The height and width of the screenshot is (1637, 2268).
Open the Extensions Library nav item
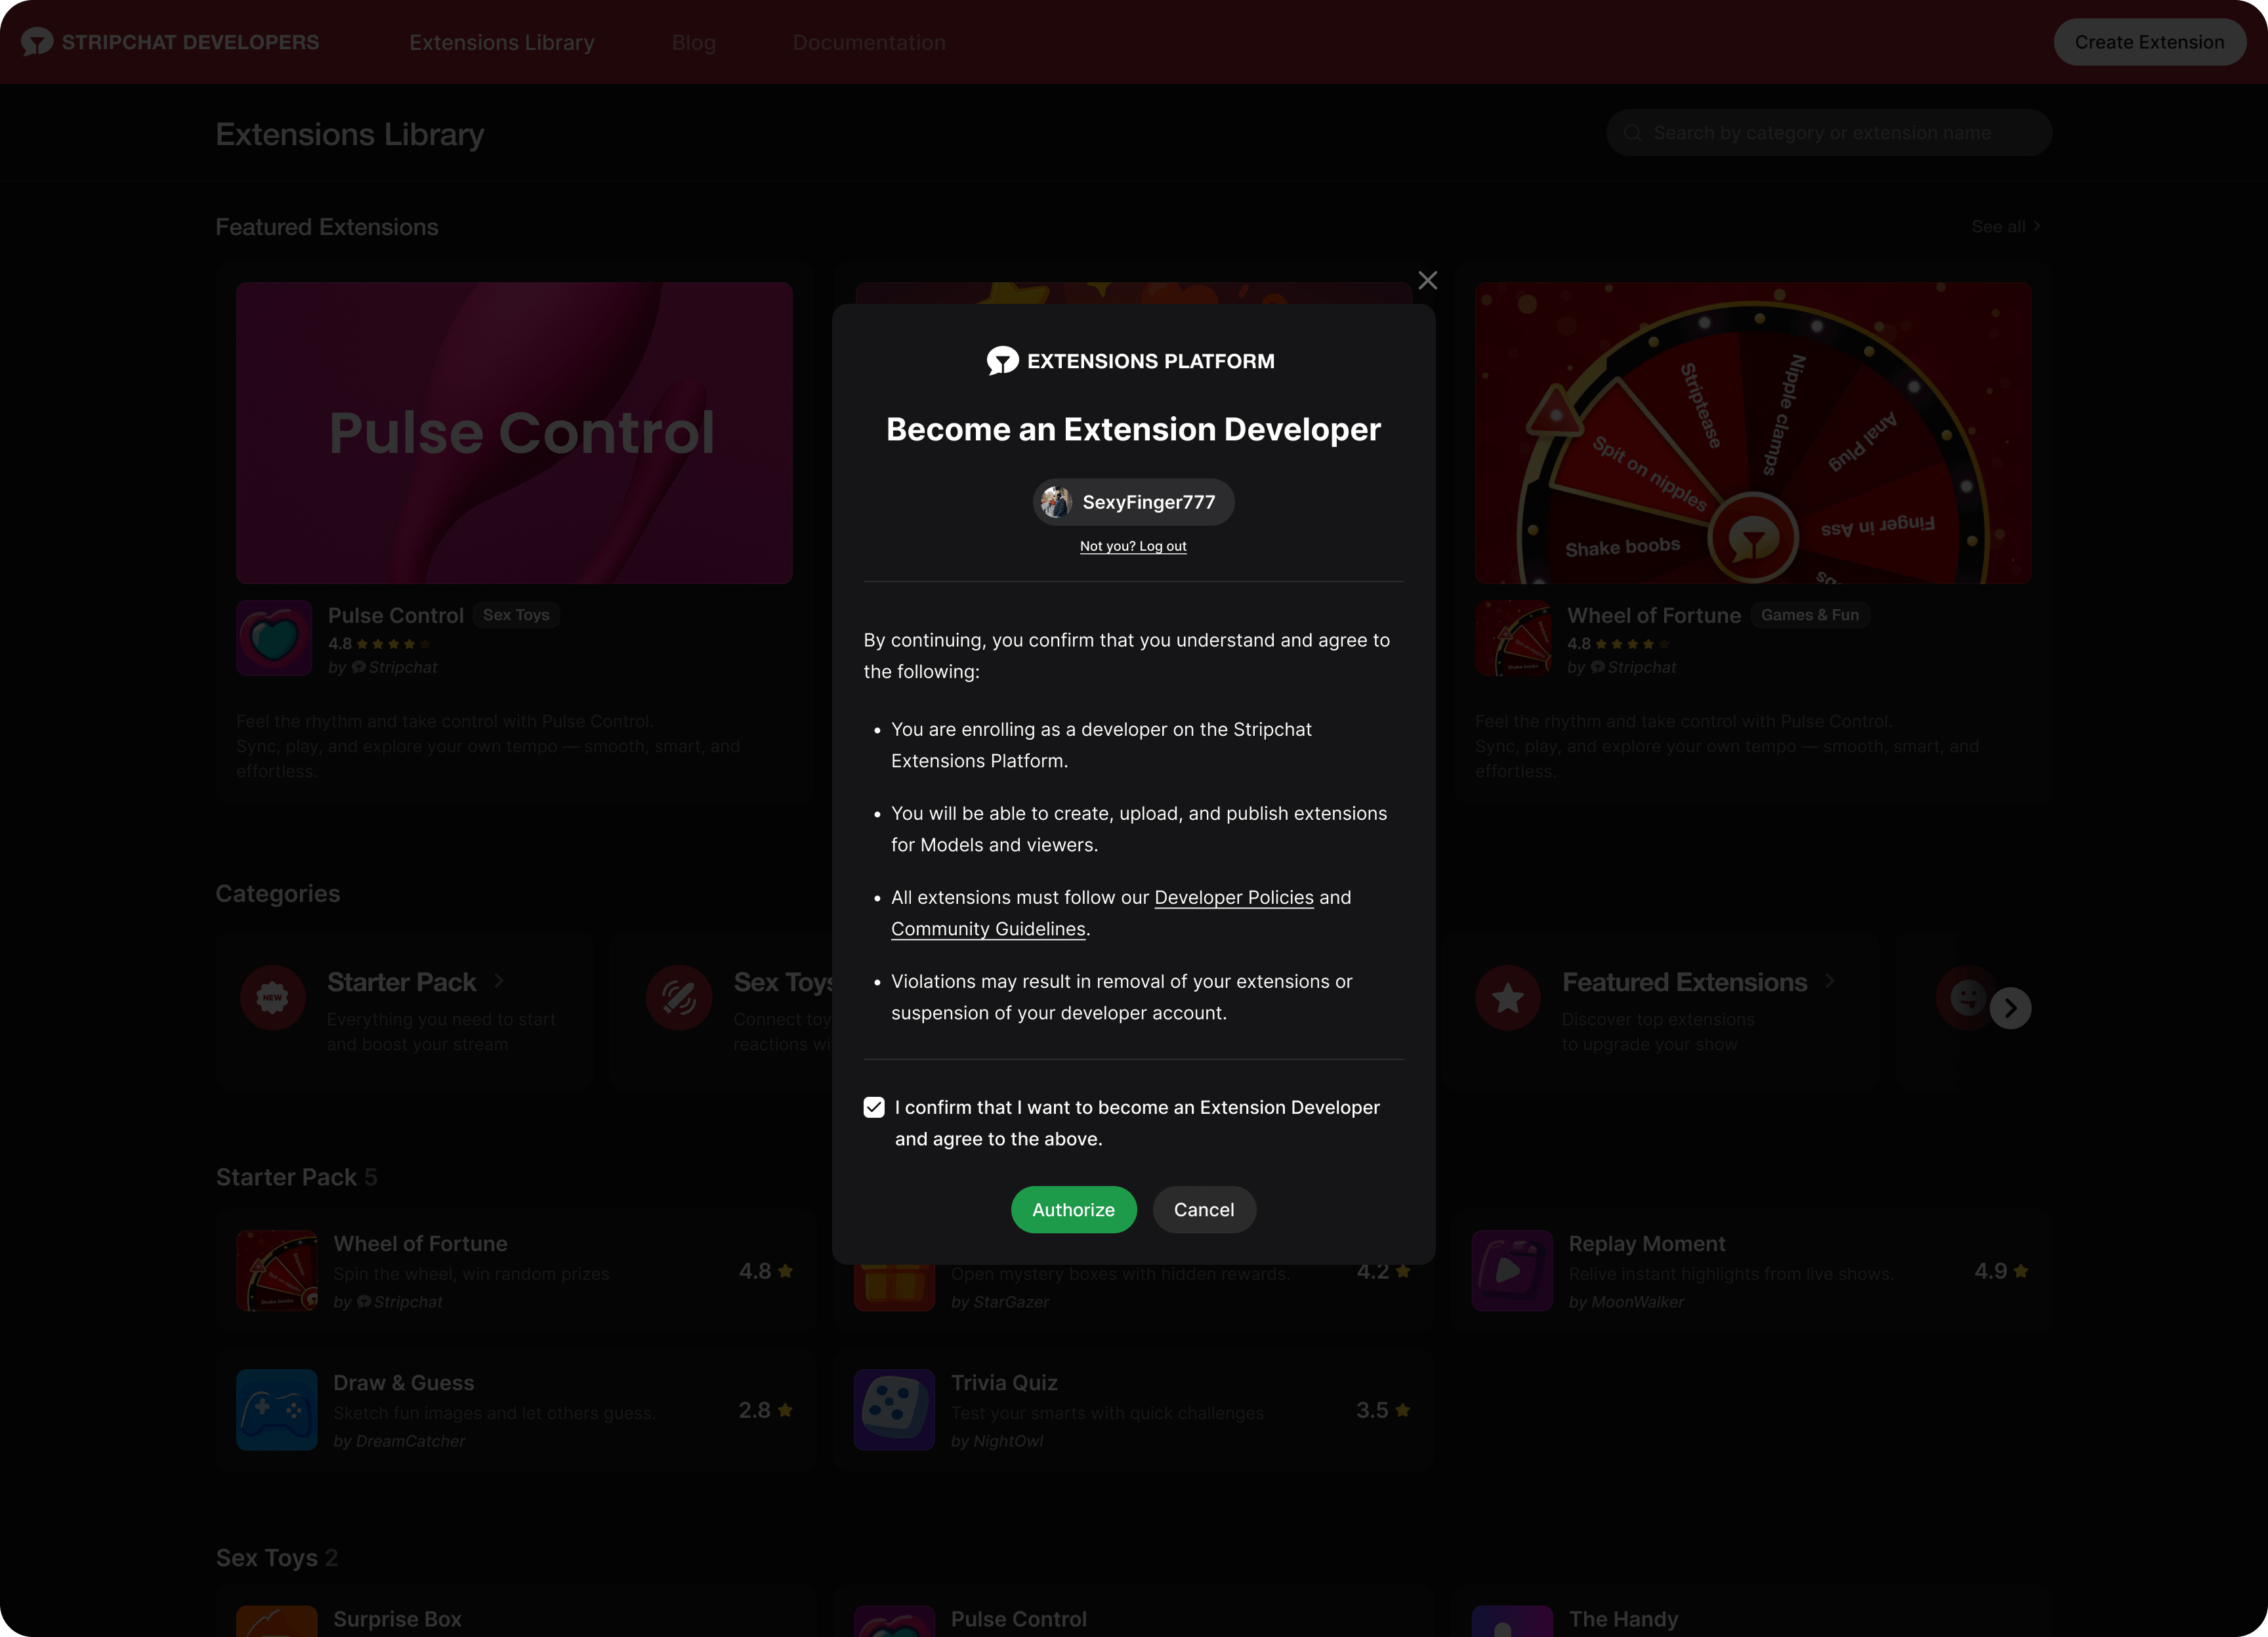(502, 42)
